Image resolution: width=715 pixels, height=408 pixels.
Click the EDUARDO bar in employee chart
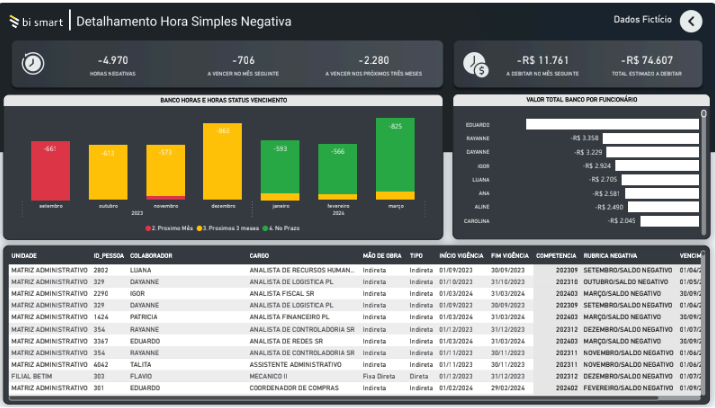click(612, 124)
